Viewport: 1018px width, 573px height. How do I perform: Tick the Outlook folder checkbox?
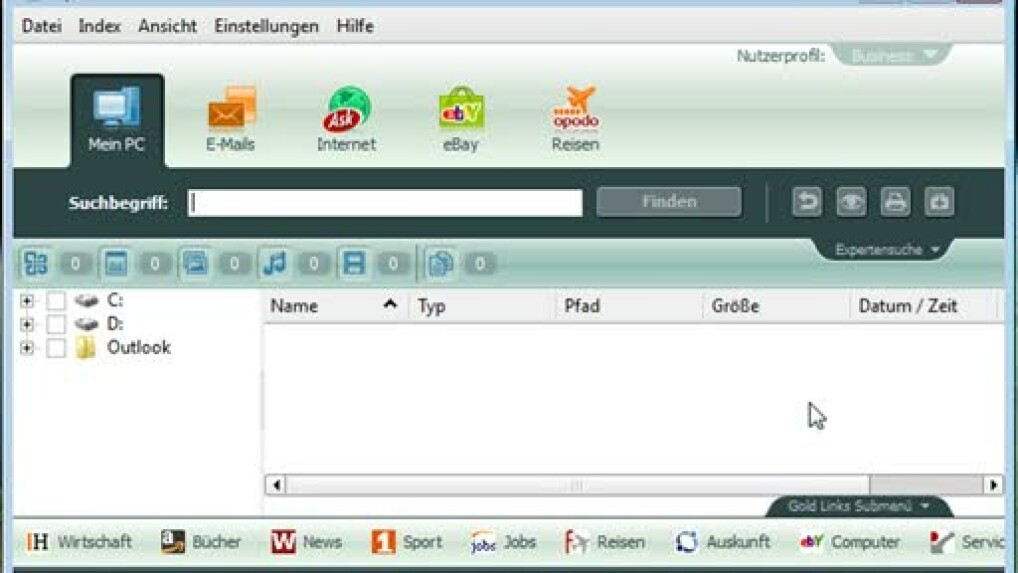(x=56, y=348)
